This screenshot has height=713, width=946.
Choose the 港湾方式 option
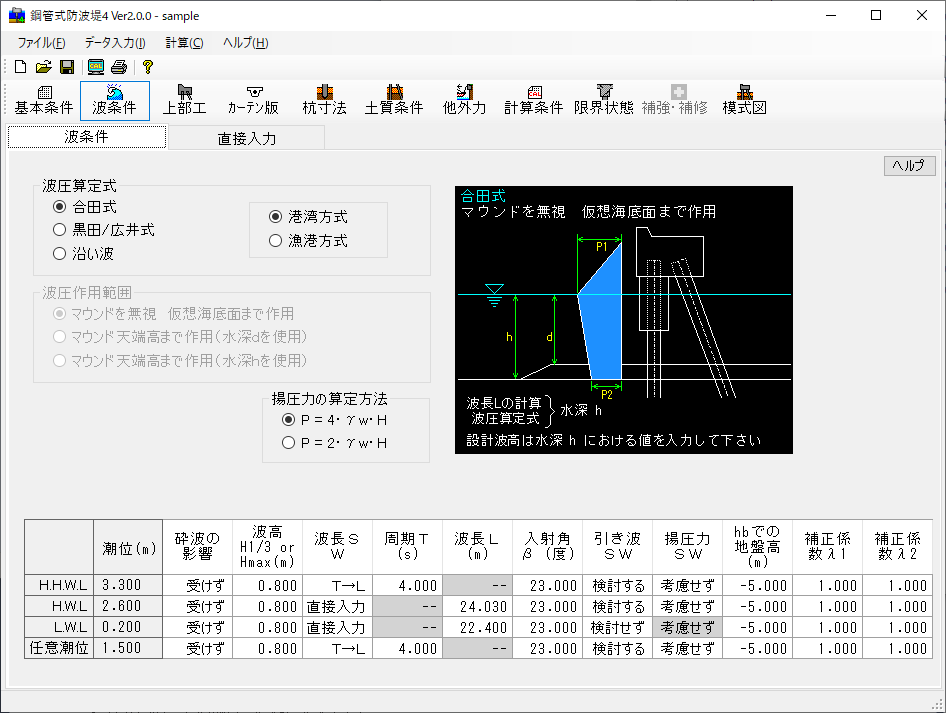click(x=308, y=217)
